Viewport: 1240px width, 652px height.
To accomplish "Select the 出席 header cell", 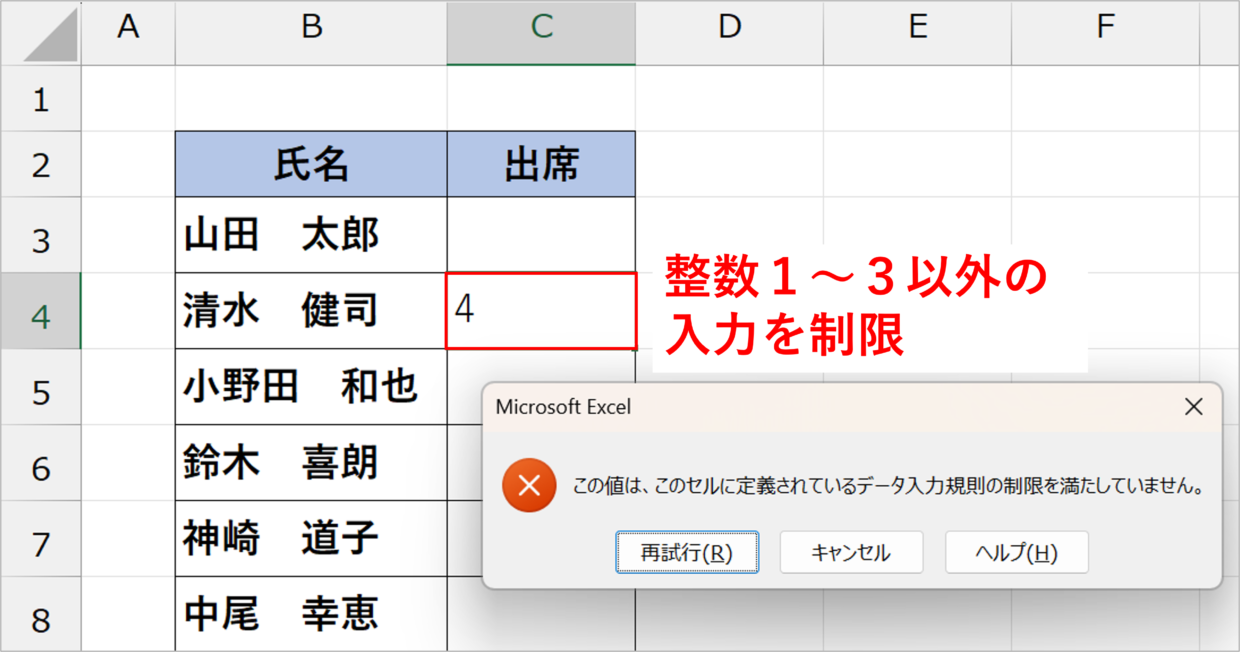I will point(541,164).
